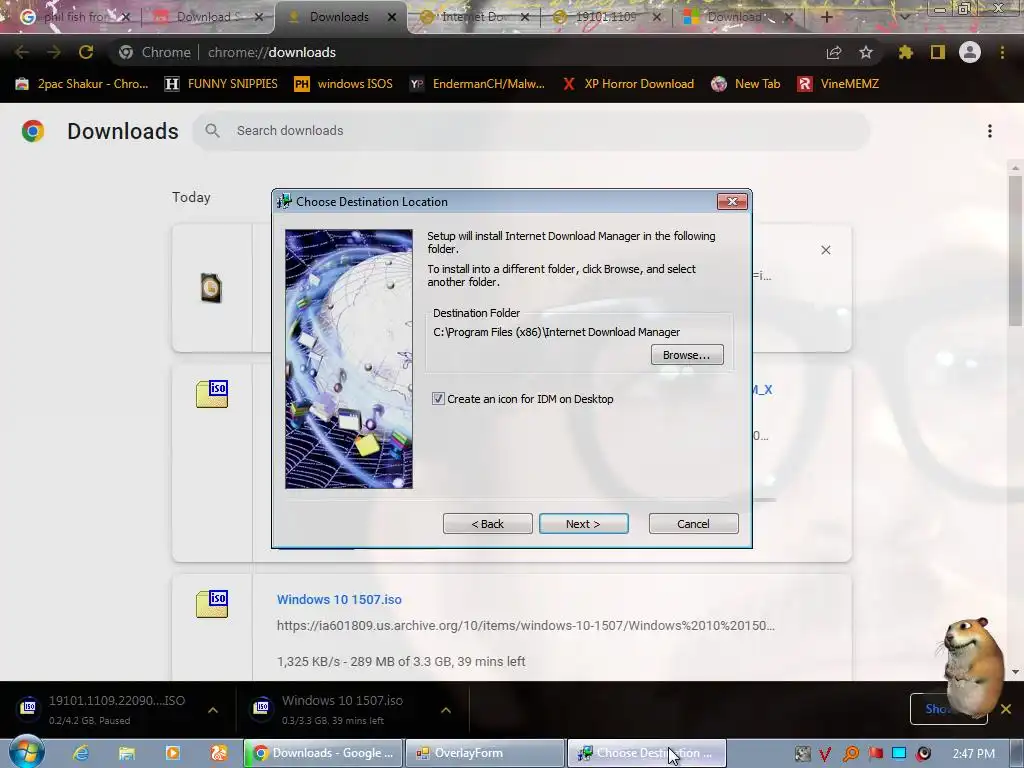Toggle the Chrome side panel icon

[x=938, y=52]
